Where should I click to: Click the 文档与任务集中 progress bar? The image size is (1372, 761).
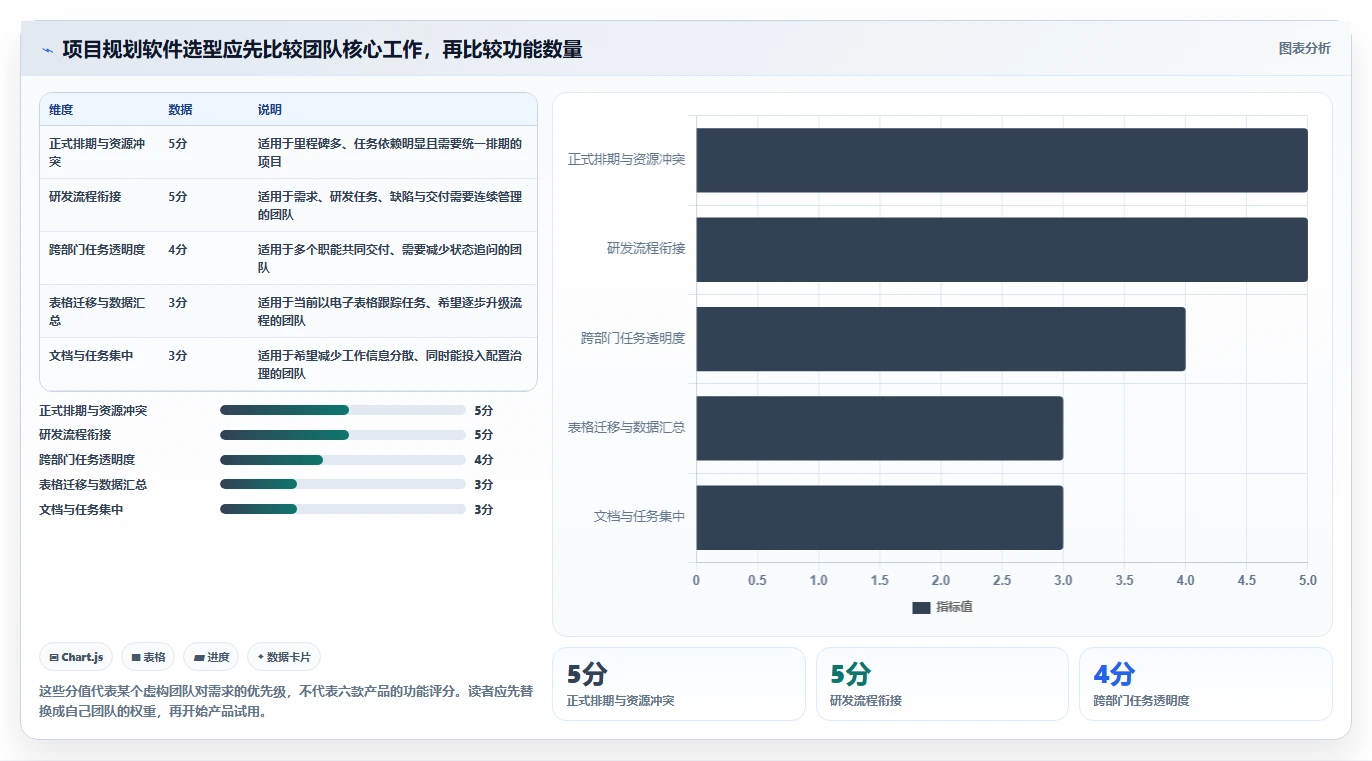[343, 509]
